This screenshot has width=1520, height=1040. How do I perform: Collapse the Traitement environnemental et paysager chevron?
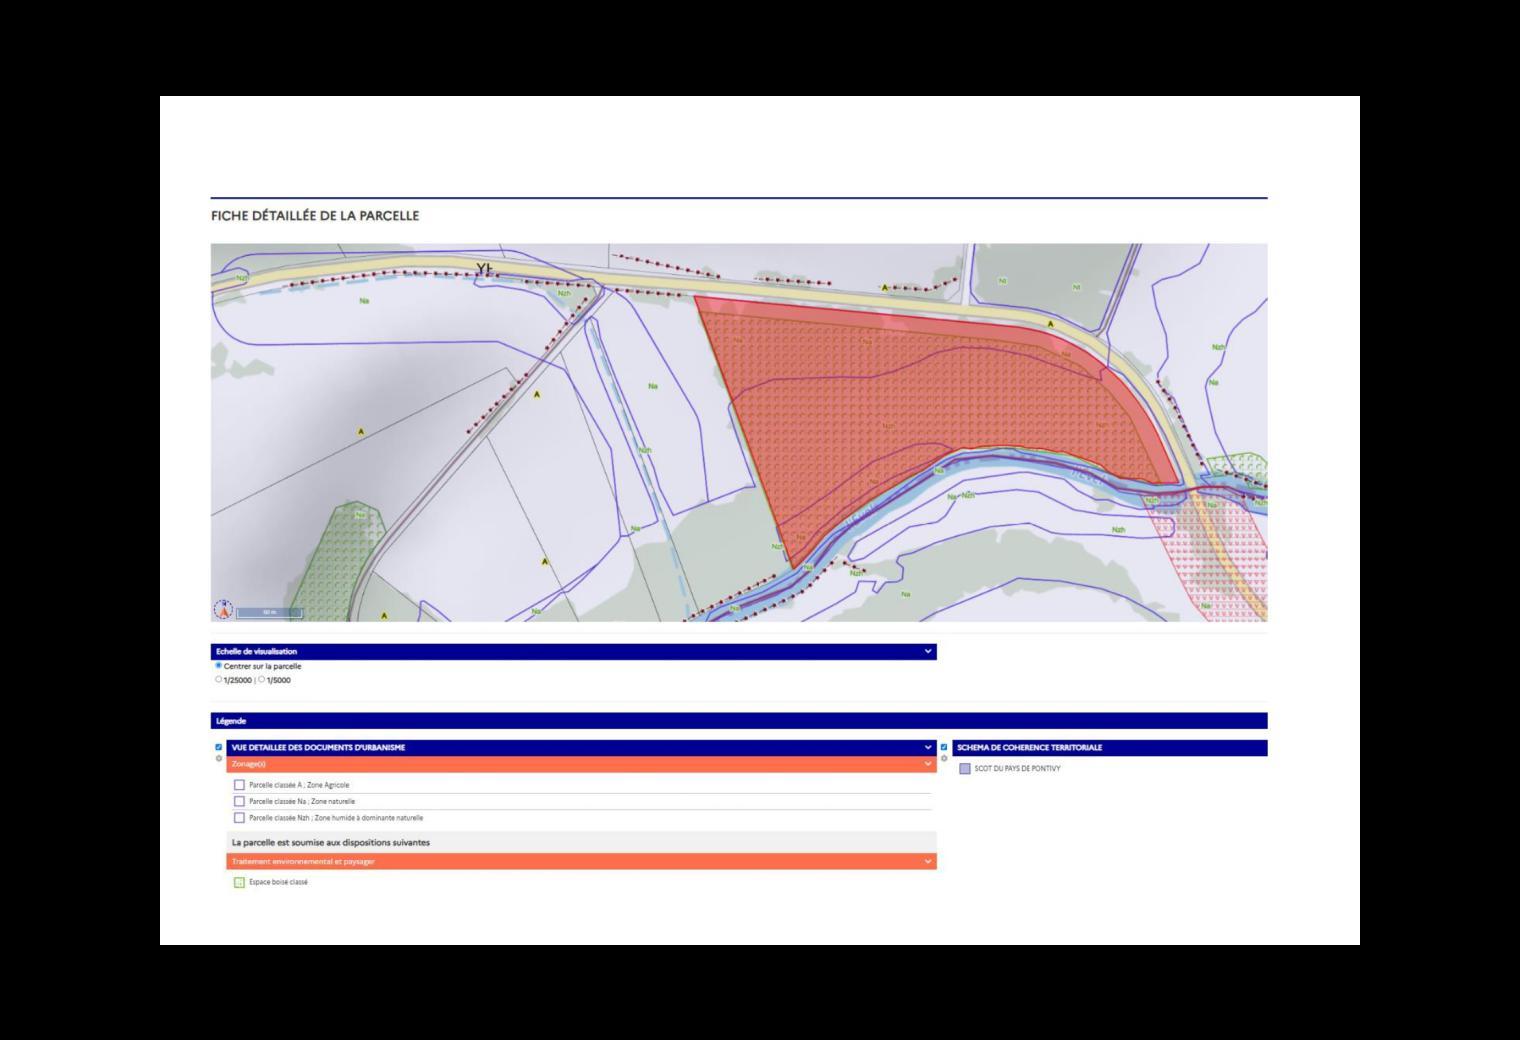pos(928,861)
